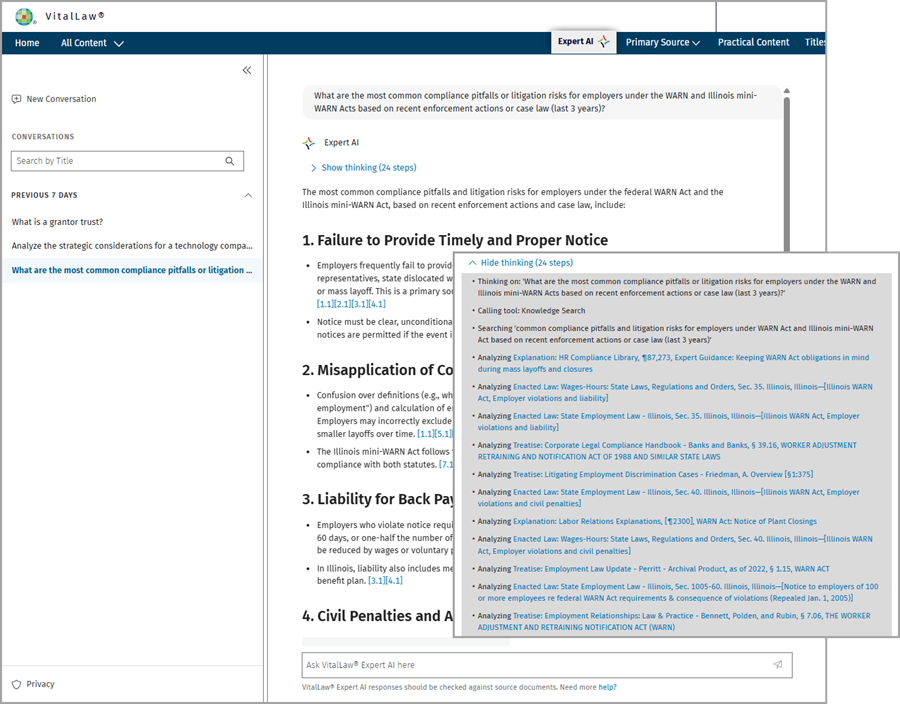Open State Employment Law Sec. 40 Illinois link
The width and height of the screenshot is (900, 704).
(x=668, y=498)
